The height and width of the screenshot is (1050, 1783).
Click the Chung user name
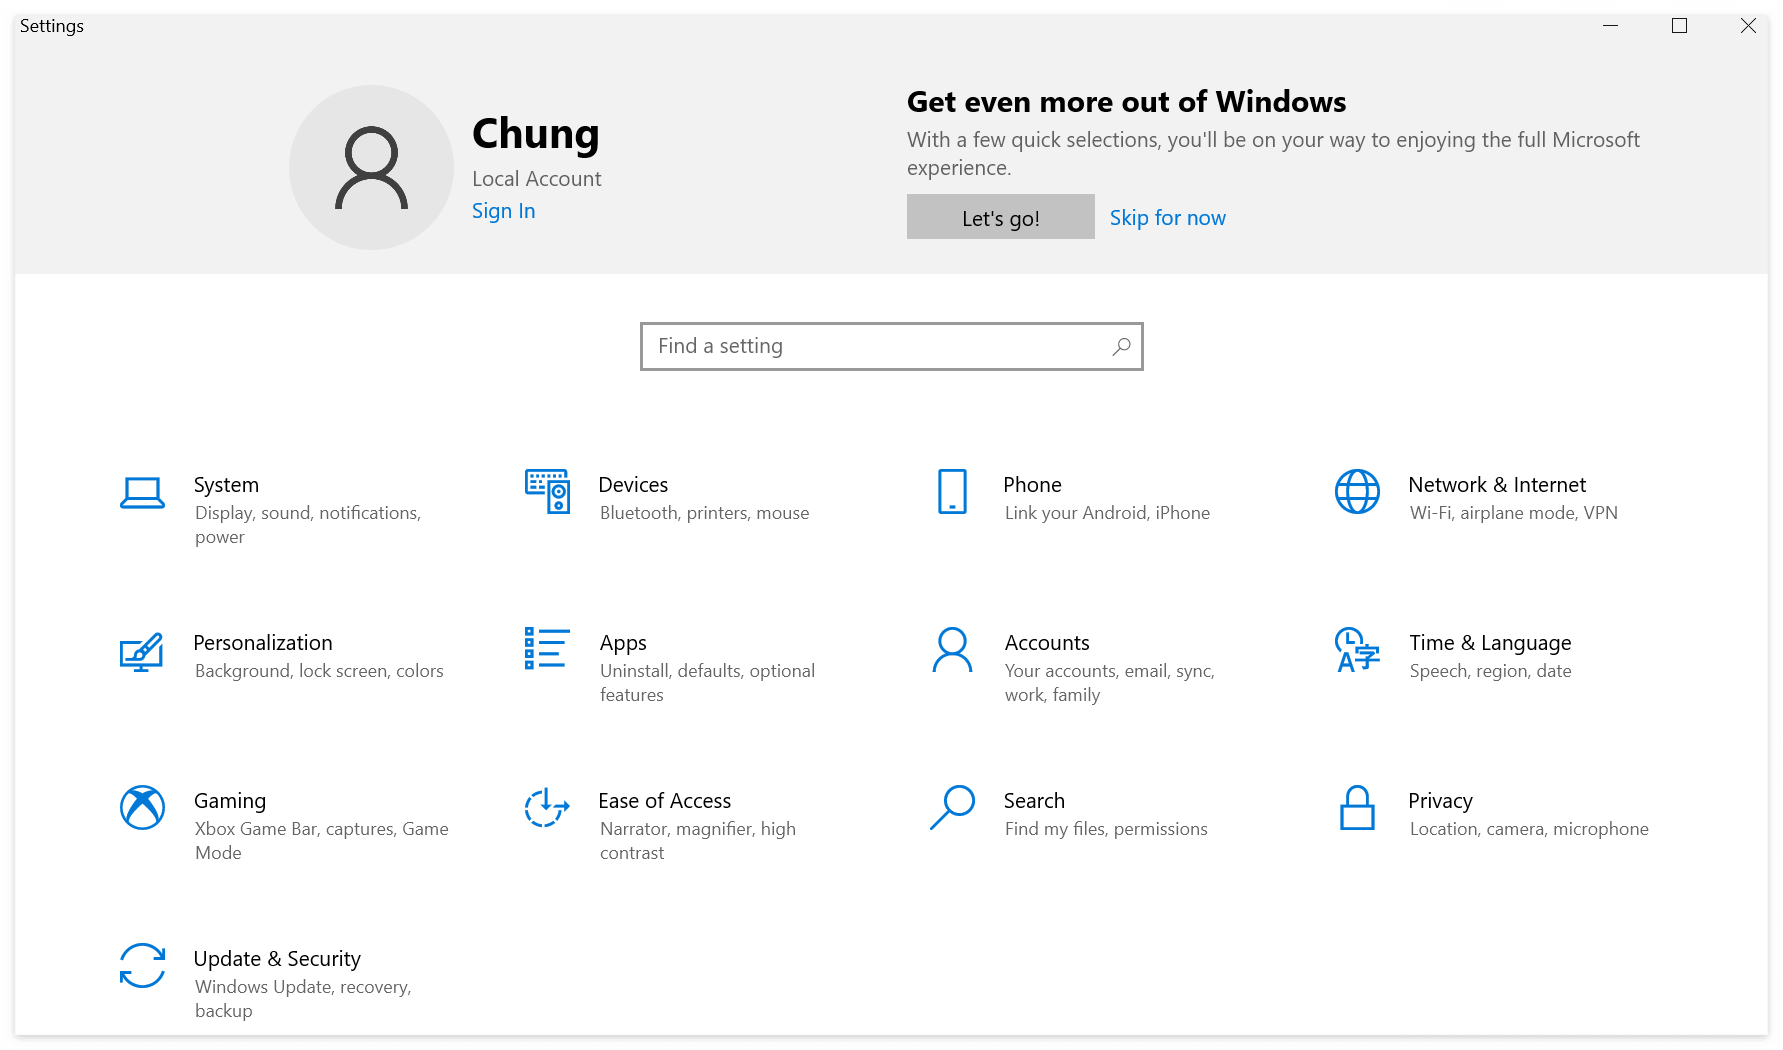[x=536, y=134]
